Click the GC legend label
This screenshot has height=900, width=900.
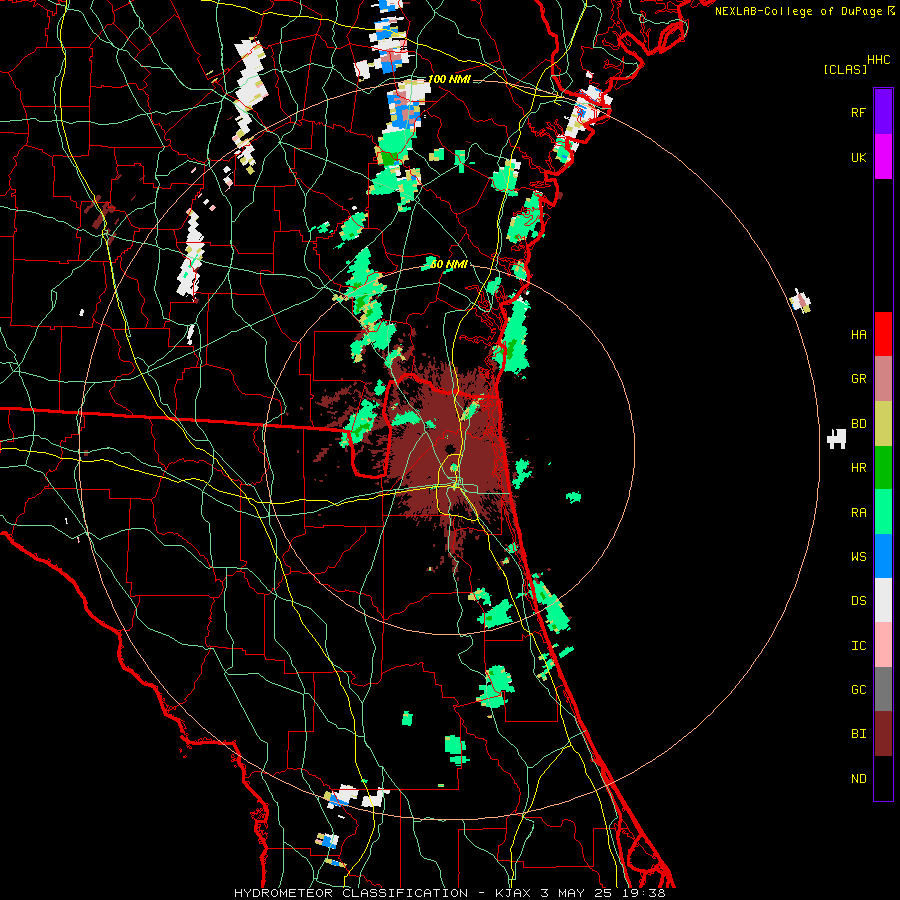click(858, 690)
